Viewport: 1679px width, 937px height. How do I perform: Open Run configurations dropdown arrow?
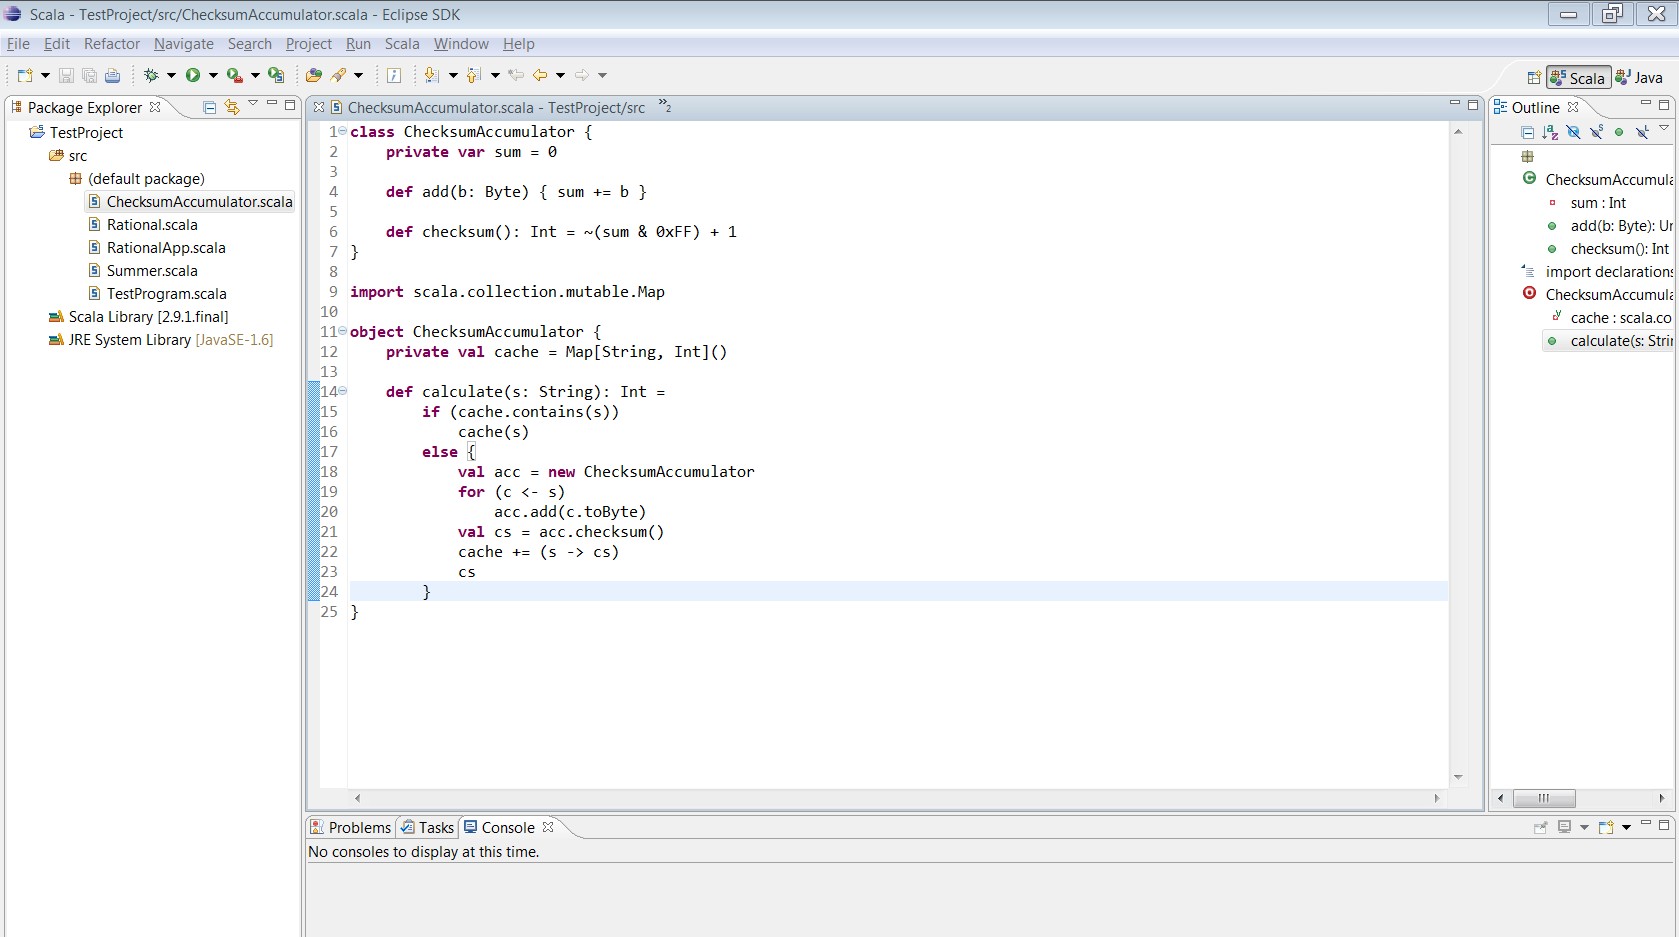pyautogui.click(x=213, y=75)
